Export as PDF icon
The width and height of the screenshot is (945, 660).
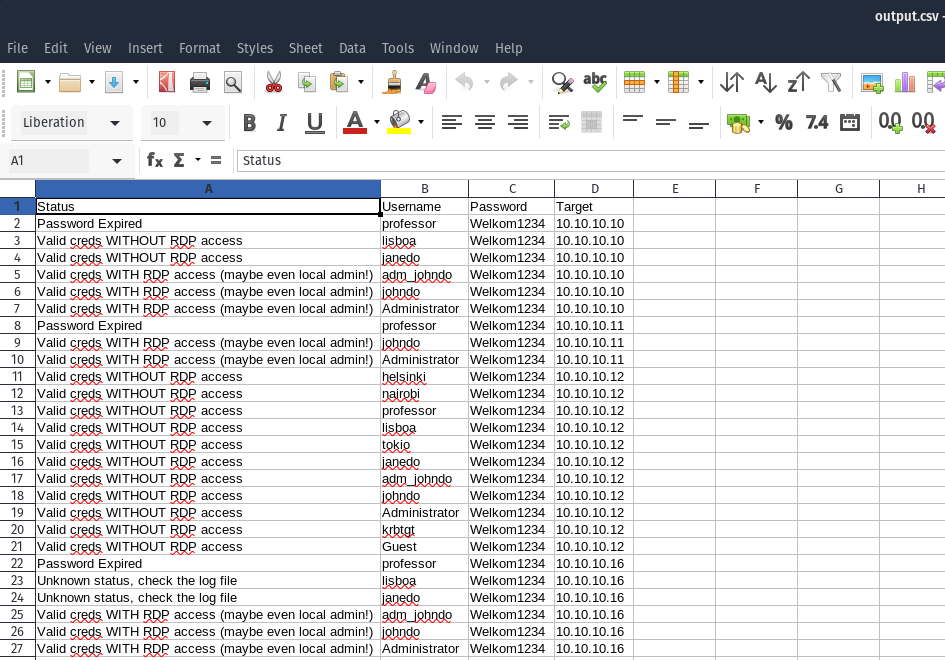tap(167, 83)
